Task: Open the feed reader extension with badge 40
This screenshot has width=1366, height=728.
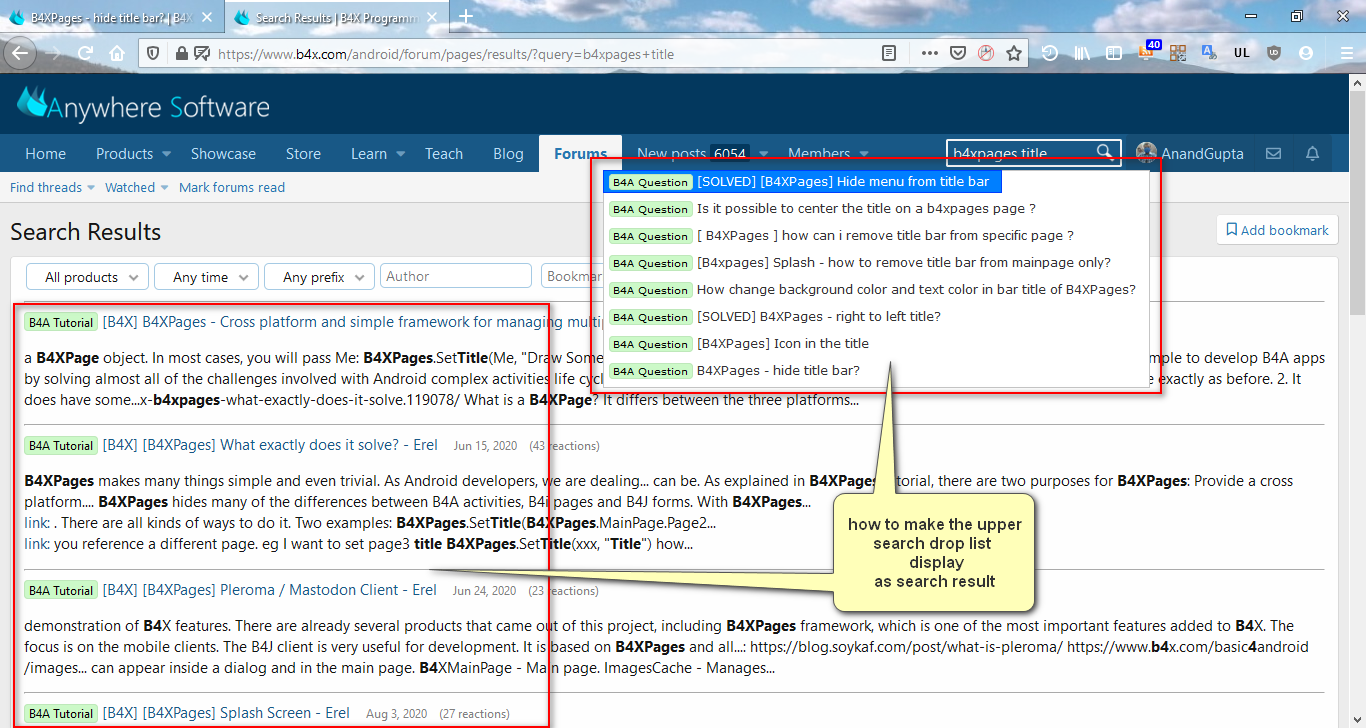Action: click(x=1148, y=52)
